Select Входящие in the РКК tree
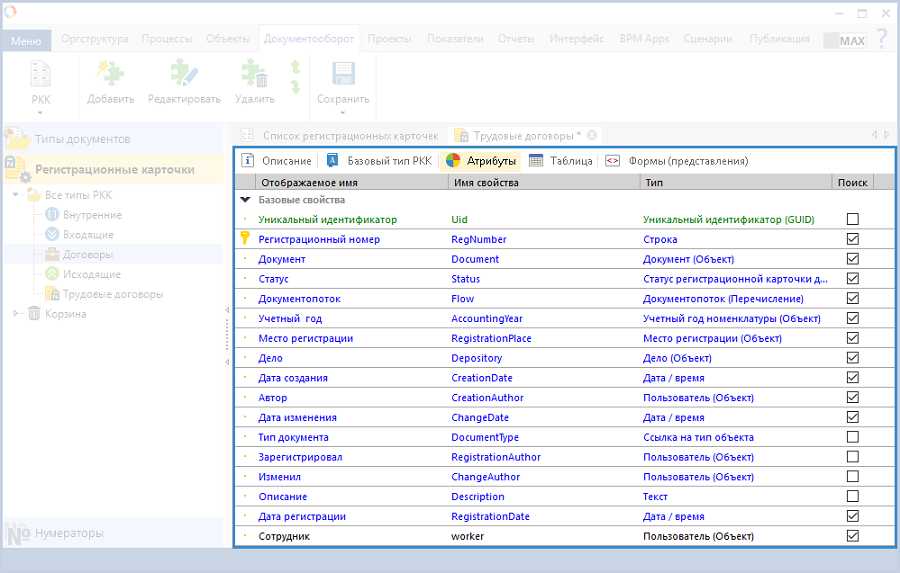The width and height of the screenshot is (900, 573). coord(87,234)
